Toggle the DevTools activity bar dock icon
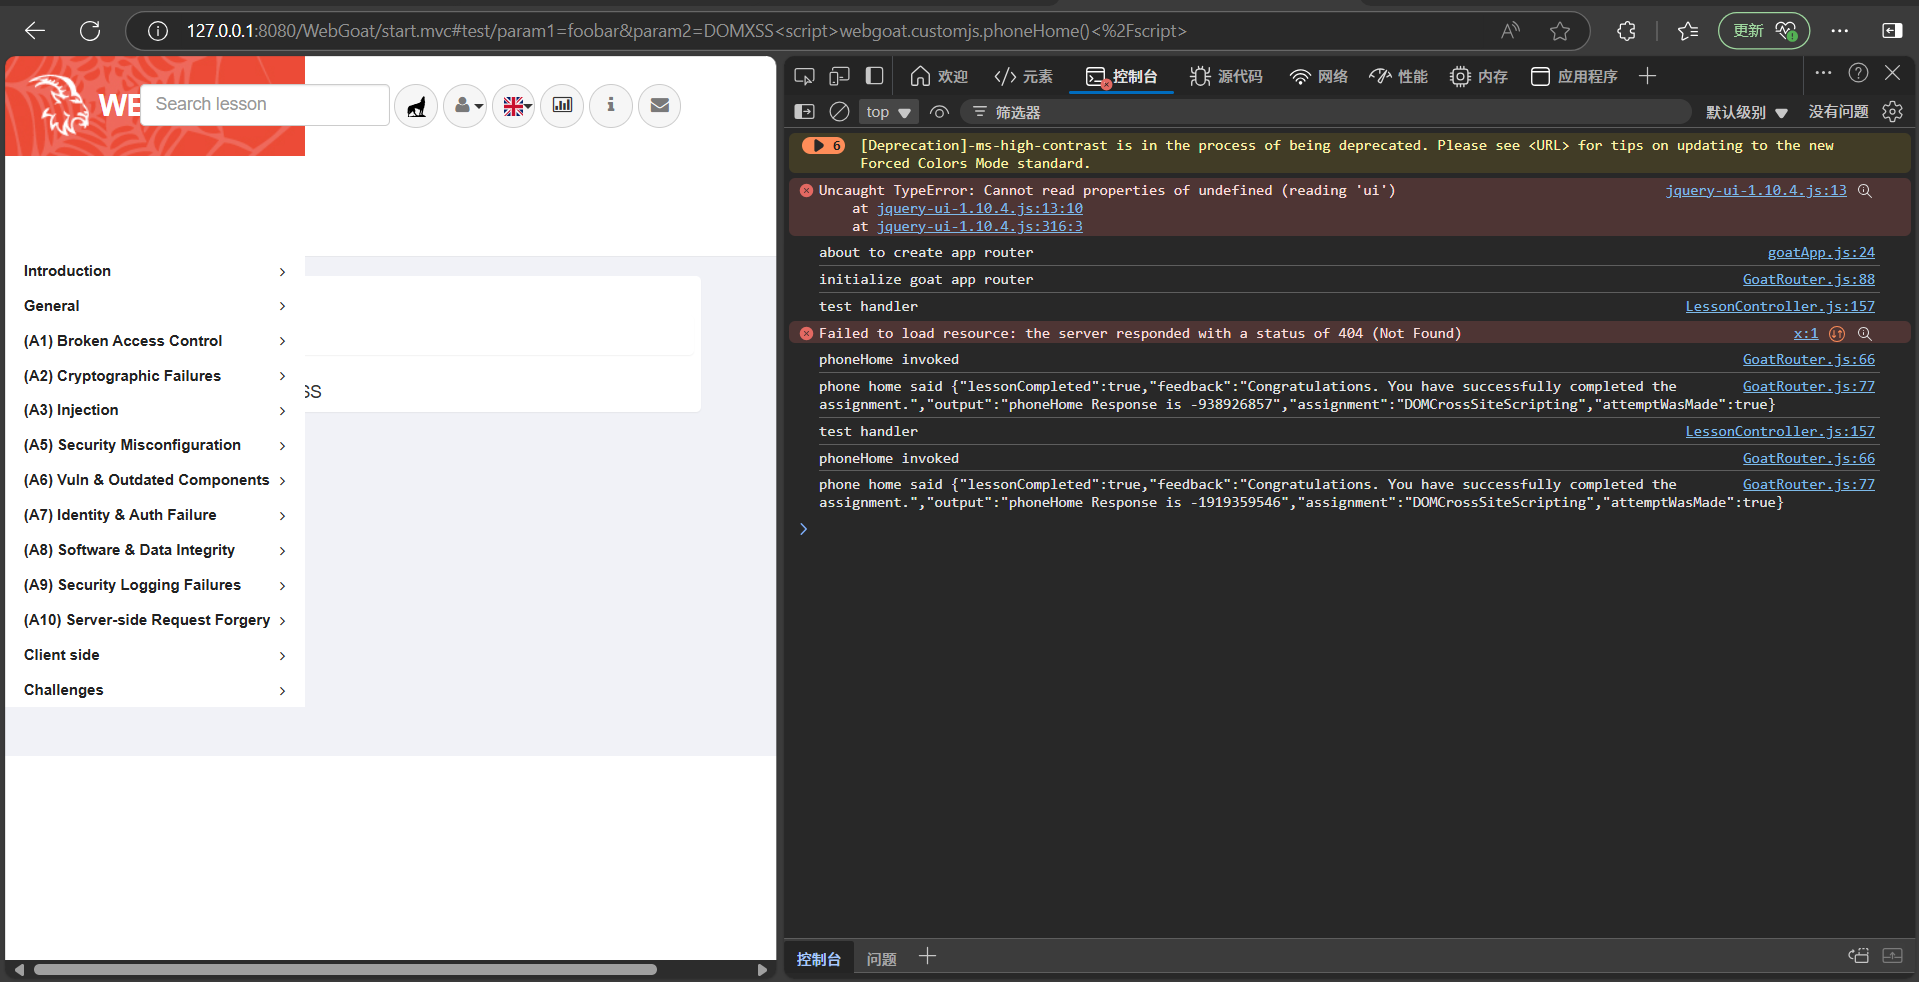The width and height of the screenshot is (1919, 982). tap(875, 76)
